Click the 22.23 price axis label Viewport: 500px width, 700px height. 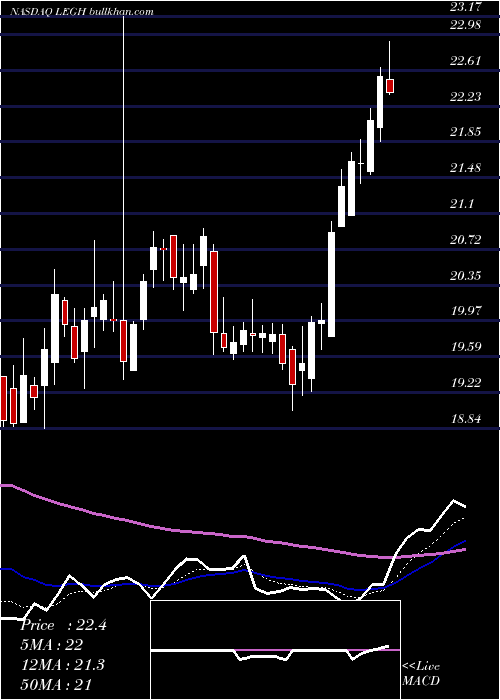pos(465,97)
